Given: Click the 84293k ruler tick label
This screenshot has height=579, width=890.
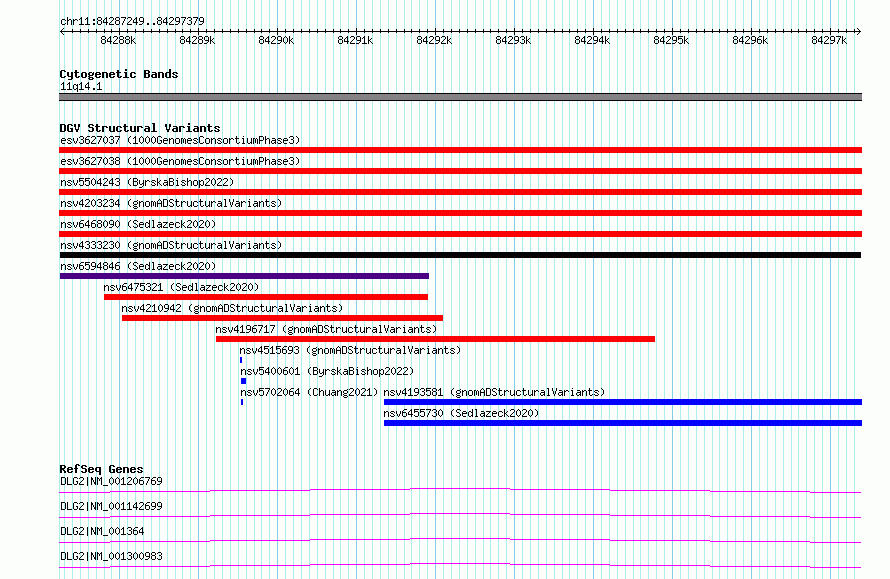Looking at the screenshot, I should pyautogui.click(x=514, y=40).
